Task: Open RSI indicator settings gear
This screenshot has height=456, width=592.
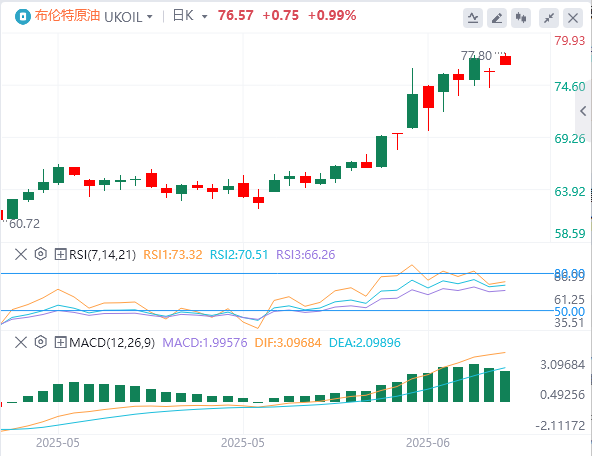Action: point(40,254)
